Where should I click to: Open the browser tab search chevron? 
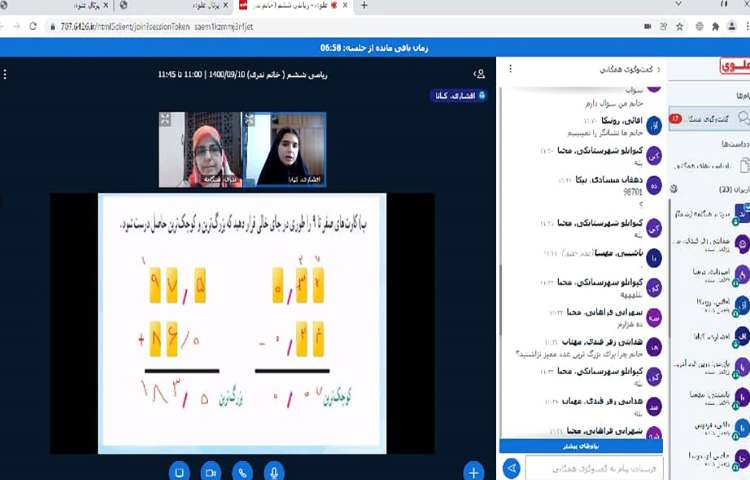678,4
